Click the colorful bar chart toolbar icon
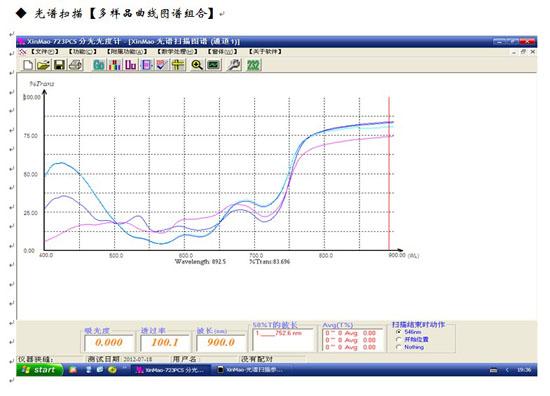Viewport: 550px width, 396px height. [x=115, y=65]
